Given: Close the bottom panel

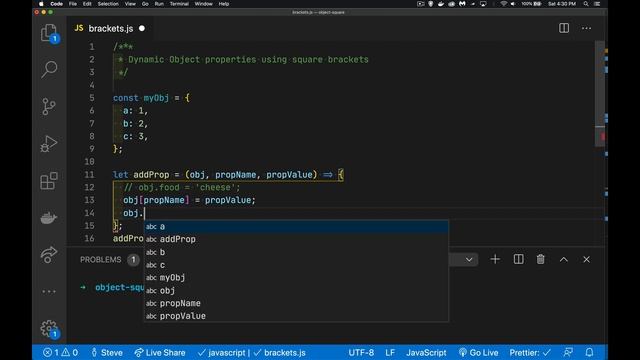Looking at the screenshot, I should click(587, 259).
